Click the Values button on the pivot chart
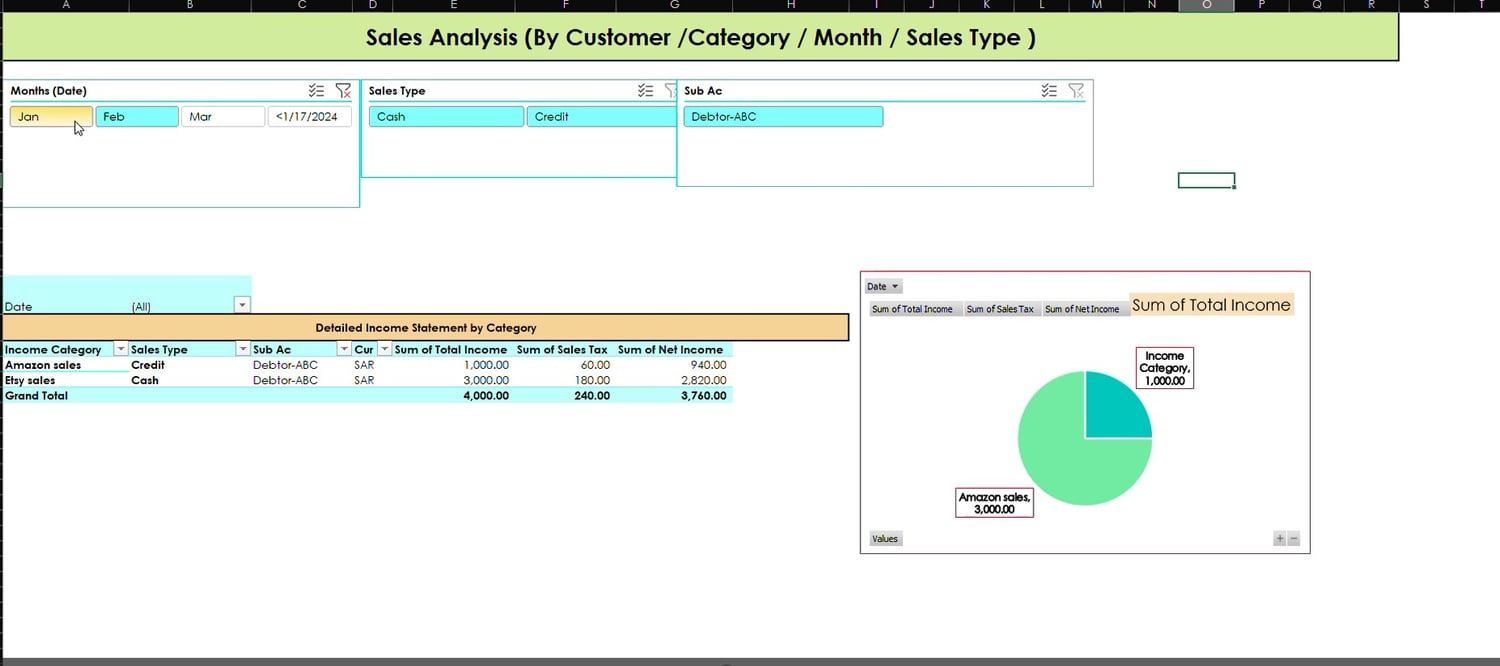 point(885,539)
